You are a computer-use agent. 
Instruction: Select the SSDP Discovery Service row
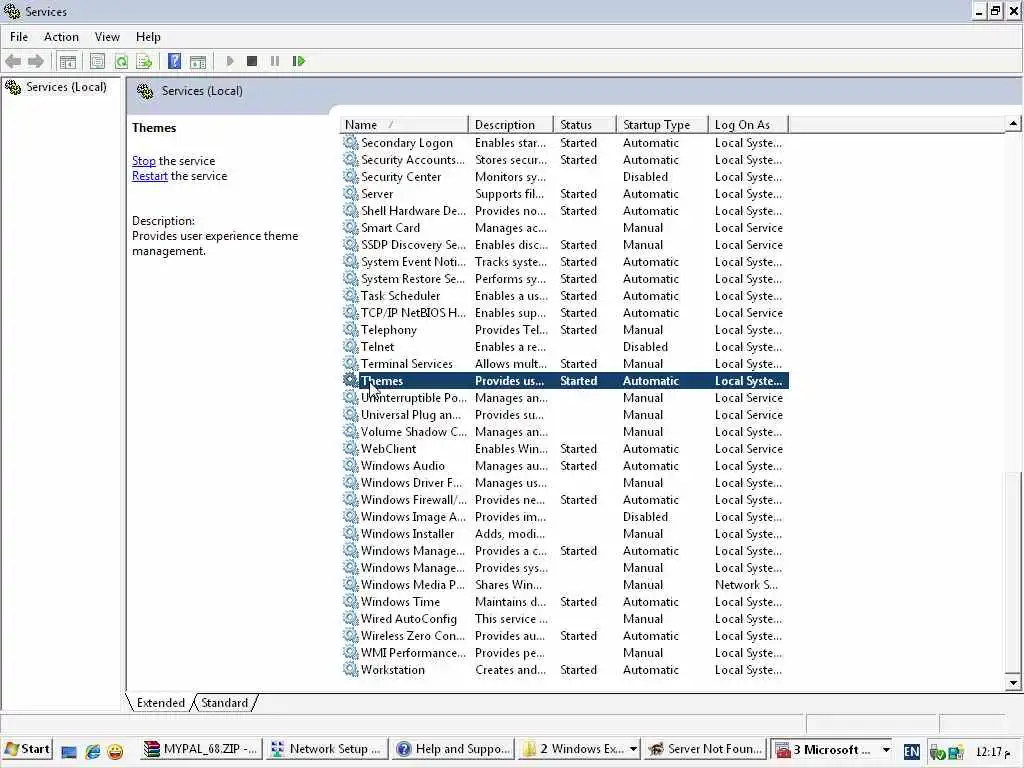[565, 245]
